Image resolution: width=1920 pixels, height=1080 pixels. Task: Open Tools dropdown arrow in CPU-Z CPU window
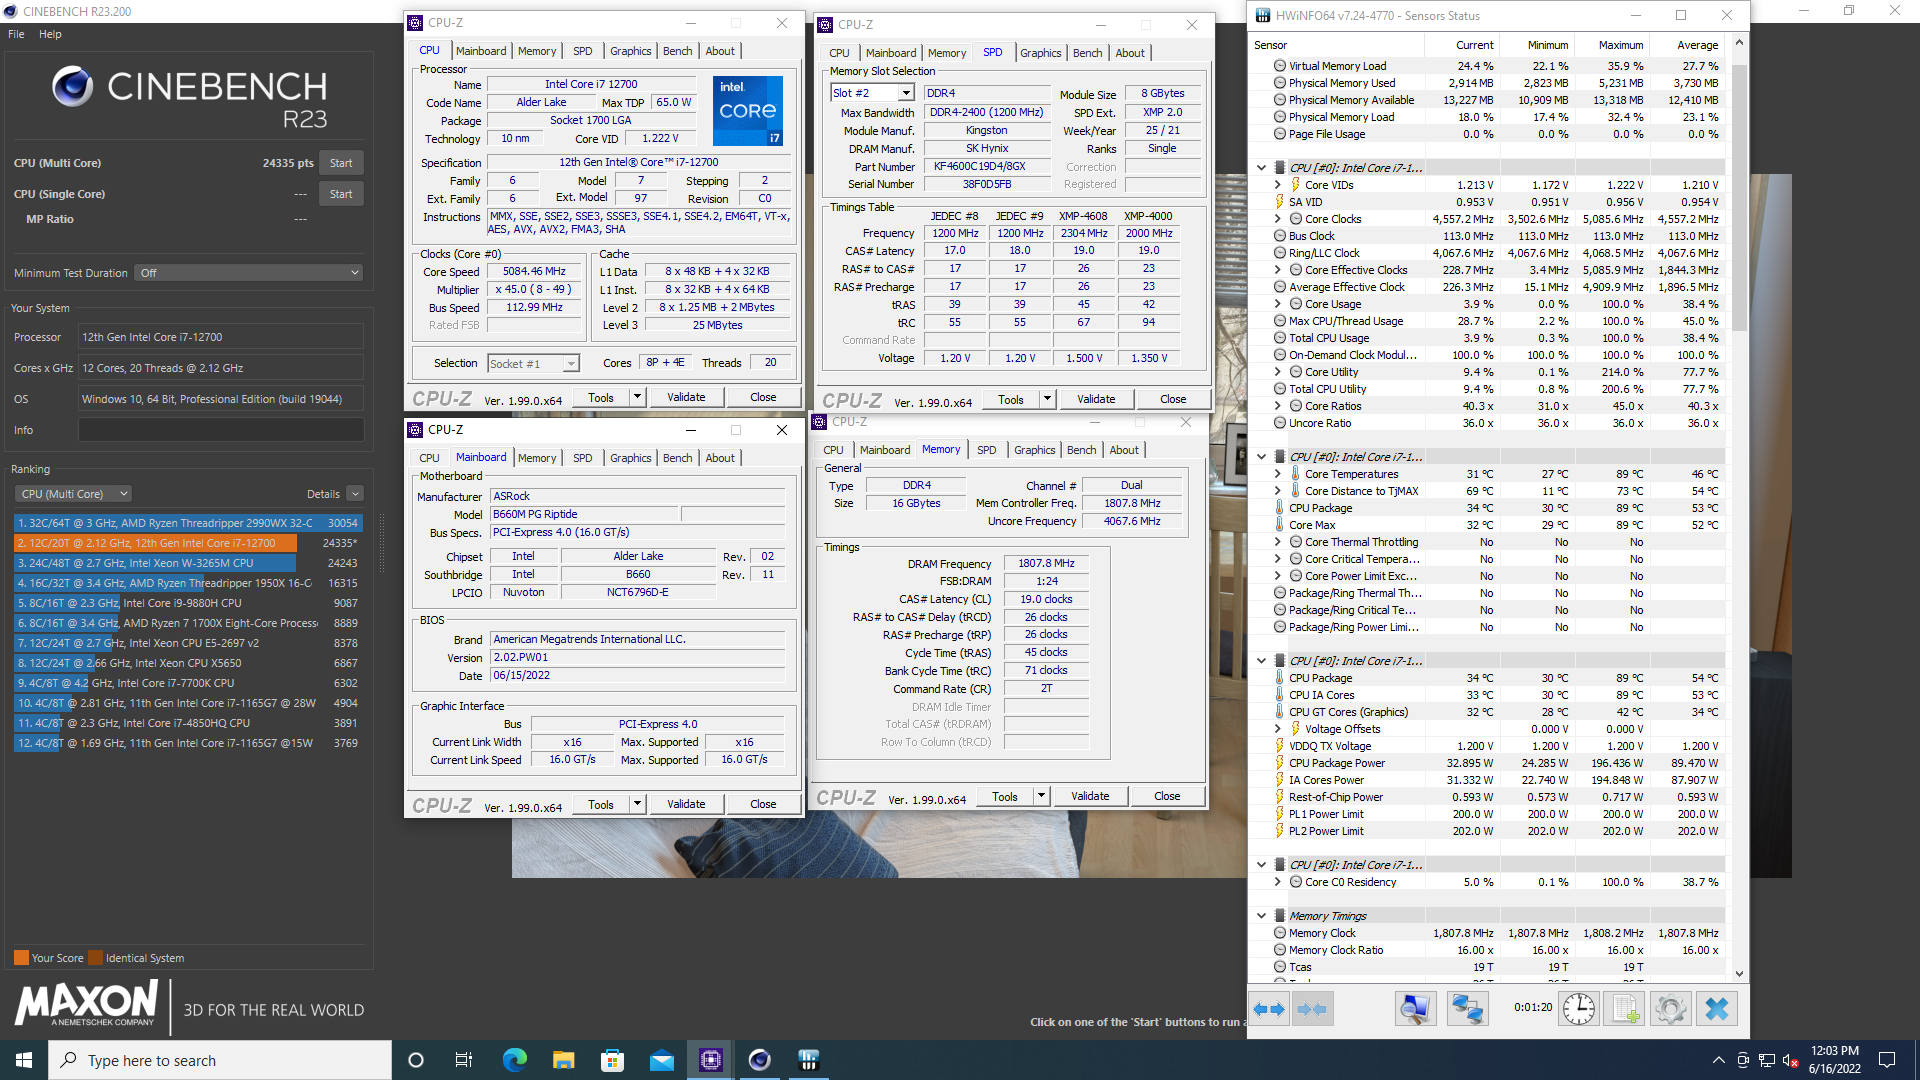pos(637,397)
